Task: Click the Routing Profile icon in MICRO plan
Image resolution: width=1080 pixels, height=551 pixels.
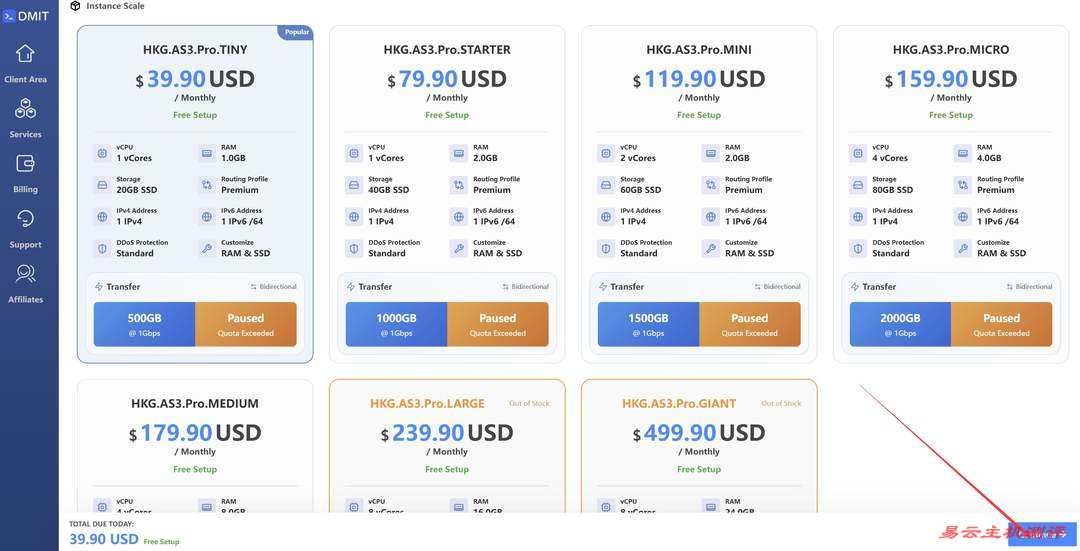Action: tap(962, 185)
